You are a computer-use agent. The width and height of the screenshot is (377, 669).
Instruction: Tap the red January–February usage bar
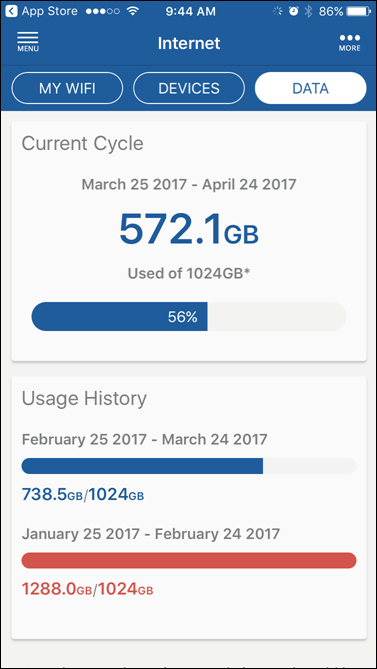pos(189,561)
